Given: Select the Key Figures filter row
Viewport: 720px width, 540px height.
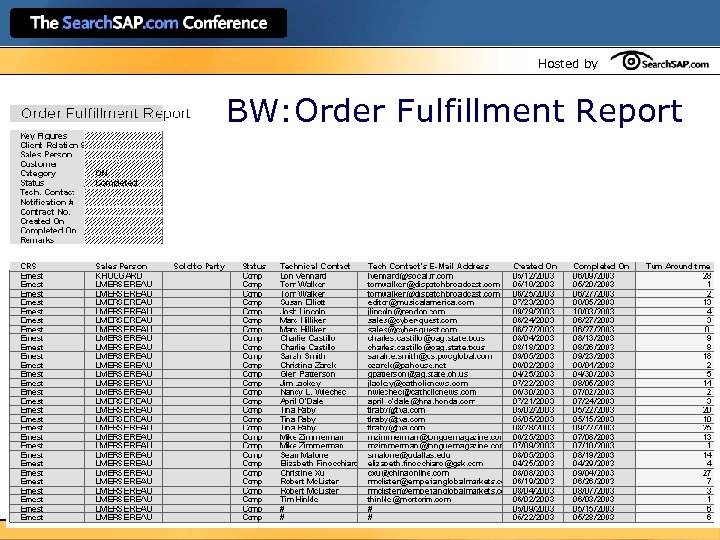Looking at the screenshot, I should pyautogui.click(x=86, y=136).
